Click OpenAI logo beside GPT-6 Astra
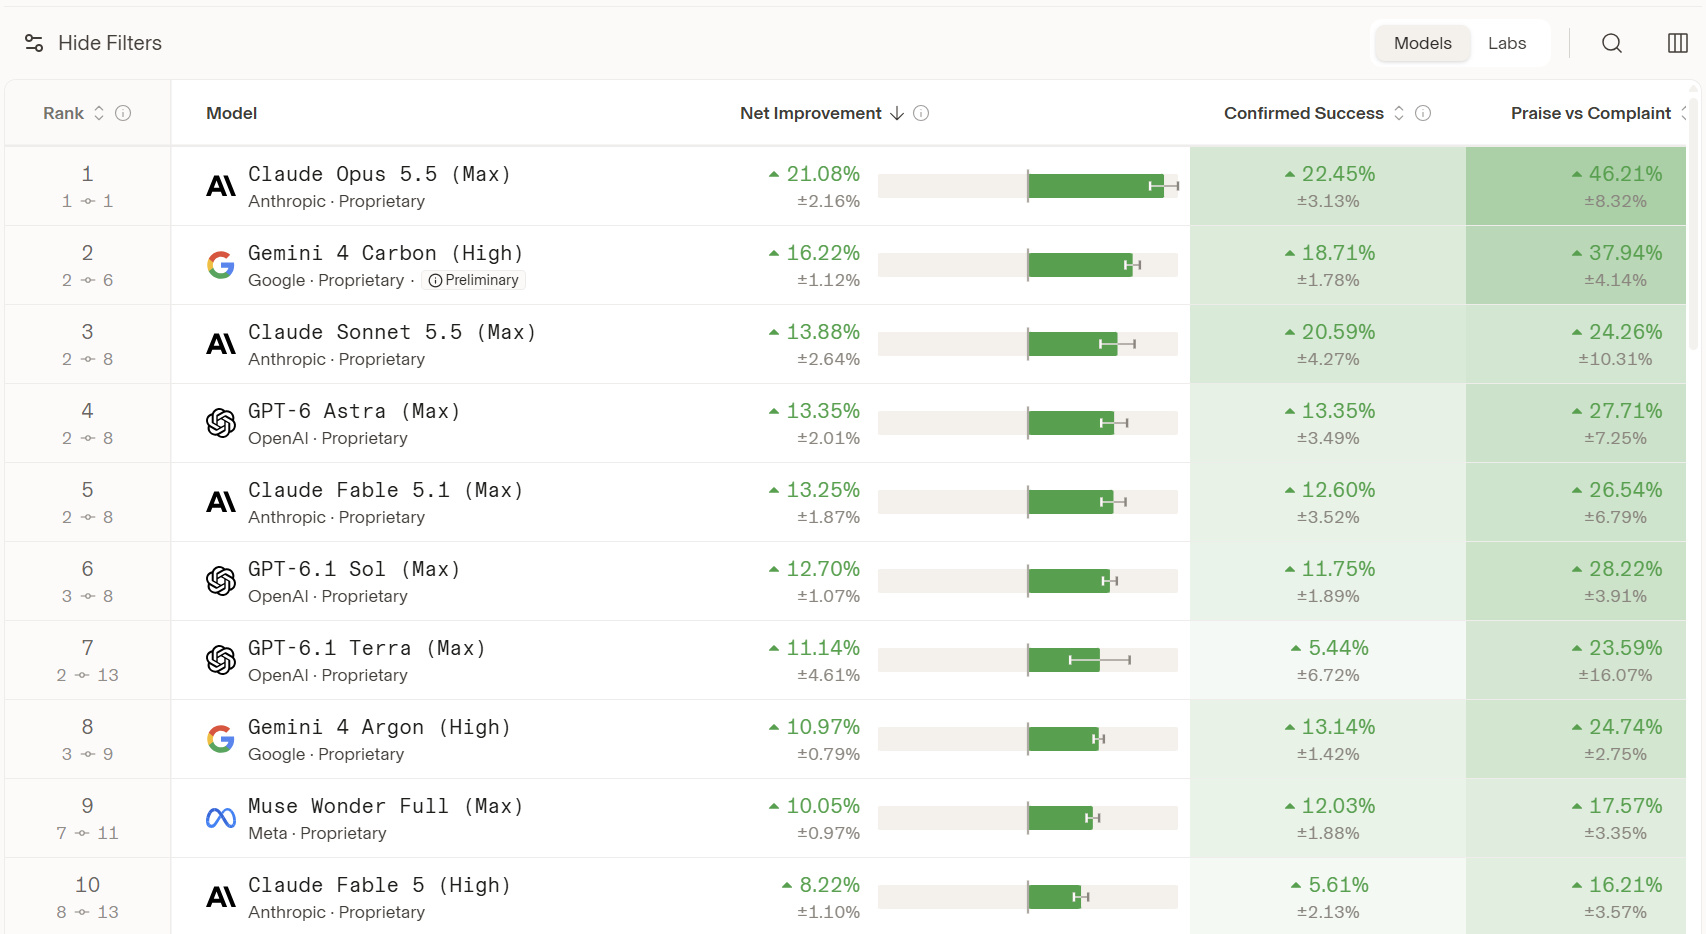The image size is (1706, 934). 221,423
